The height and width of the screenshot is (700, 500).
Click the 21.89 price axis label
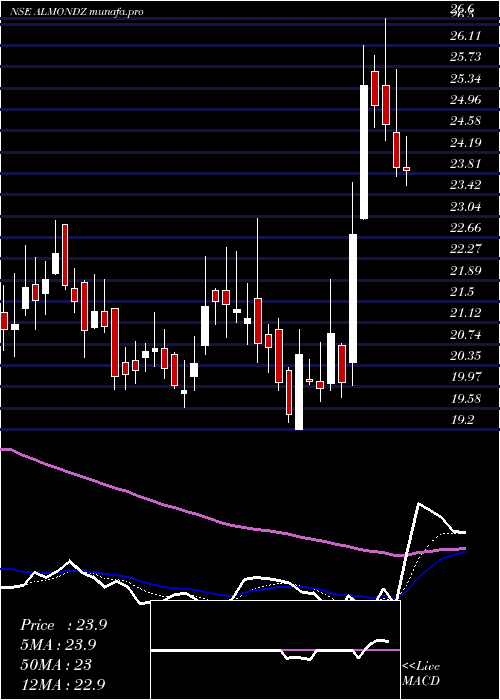coord(466,271)
